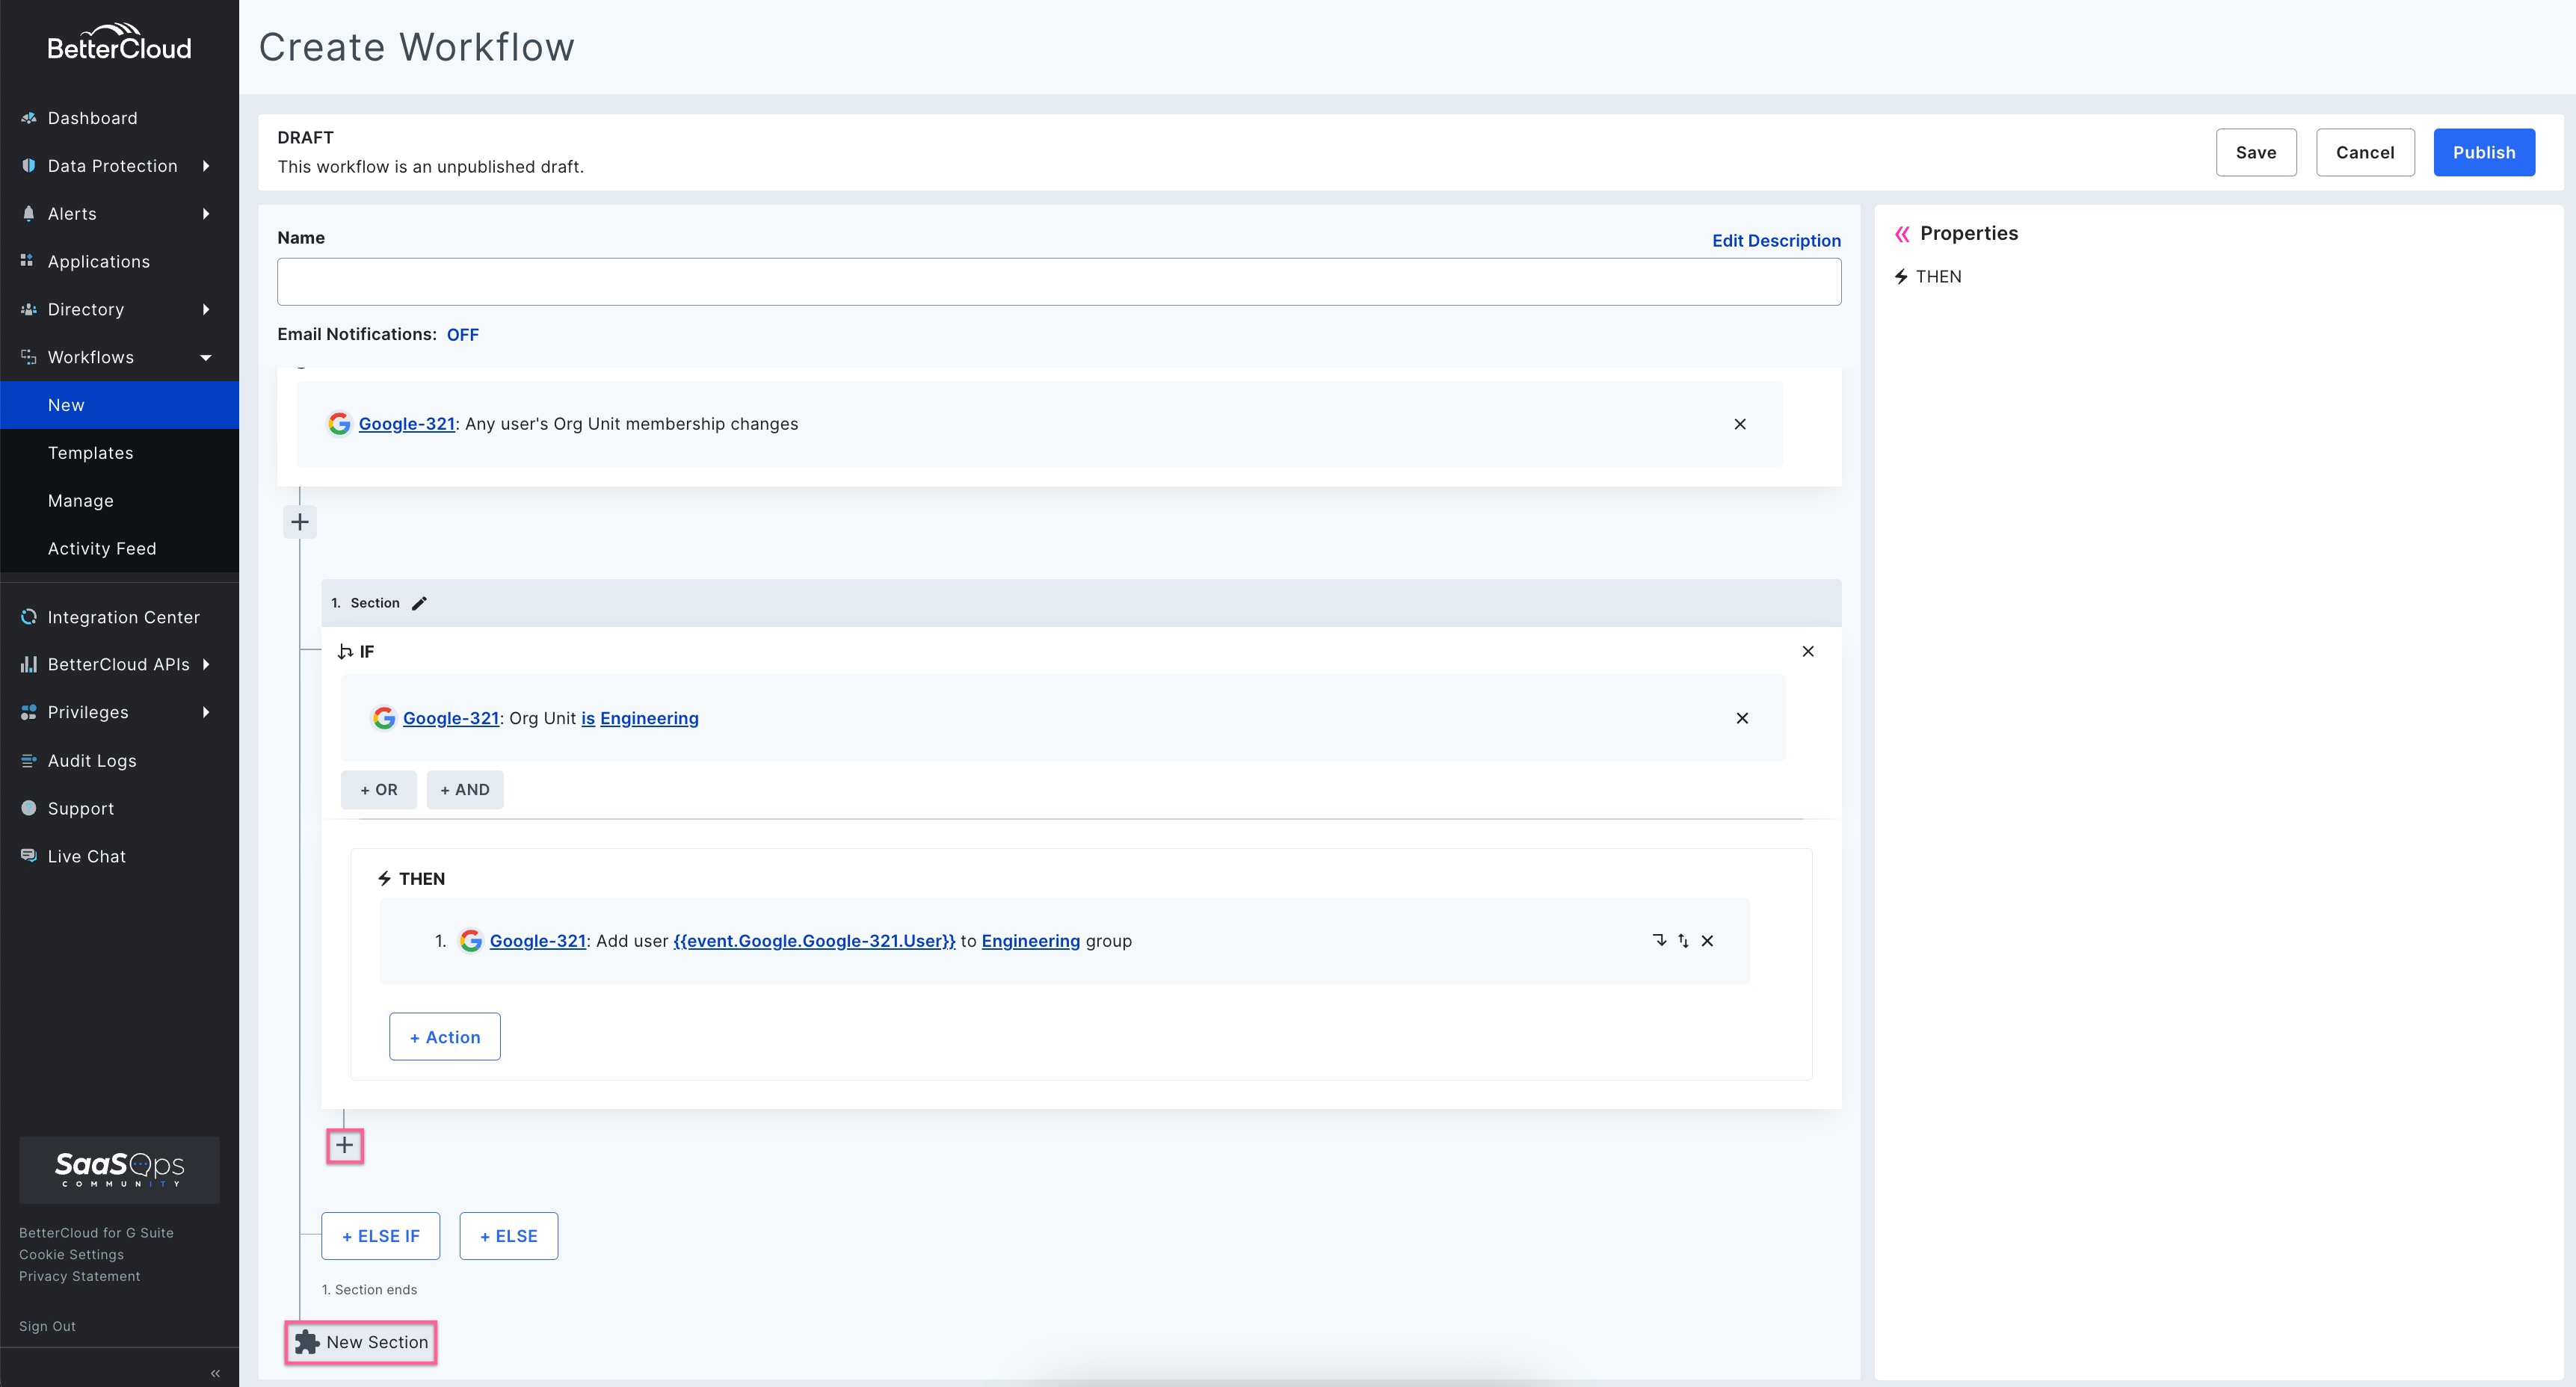Click the plus icon below the trigger event

tap(300, 522)
